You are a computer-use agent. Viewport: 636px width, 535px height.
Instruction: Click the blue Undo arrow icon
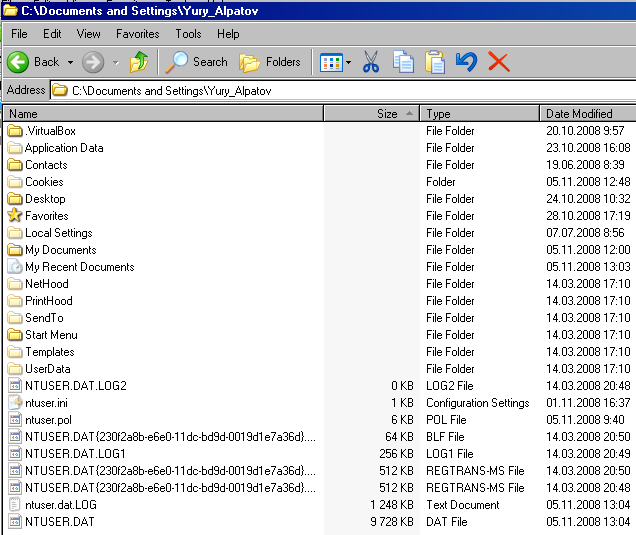click(x=466, y=62)
